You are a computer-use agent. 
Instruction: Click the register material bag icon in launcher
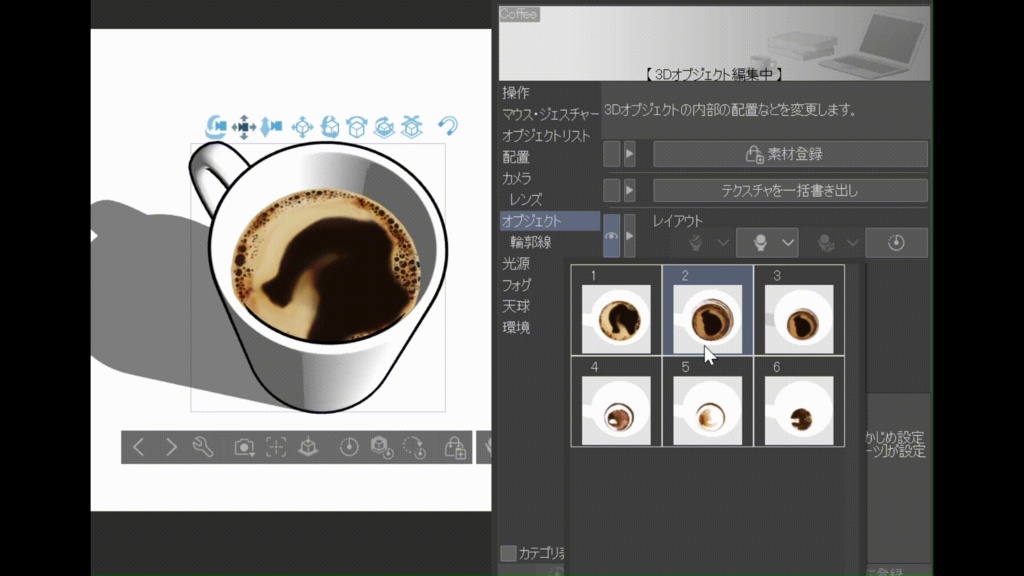tap(455, 447)
